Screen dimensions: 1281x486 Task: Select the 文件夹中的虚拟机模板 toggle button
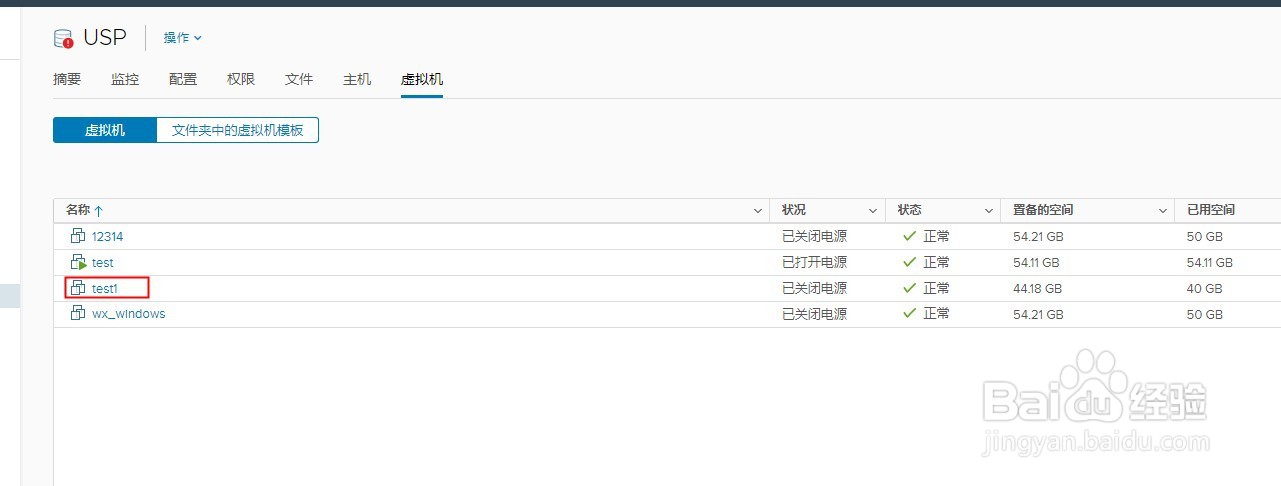tap(238, 130)
